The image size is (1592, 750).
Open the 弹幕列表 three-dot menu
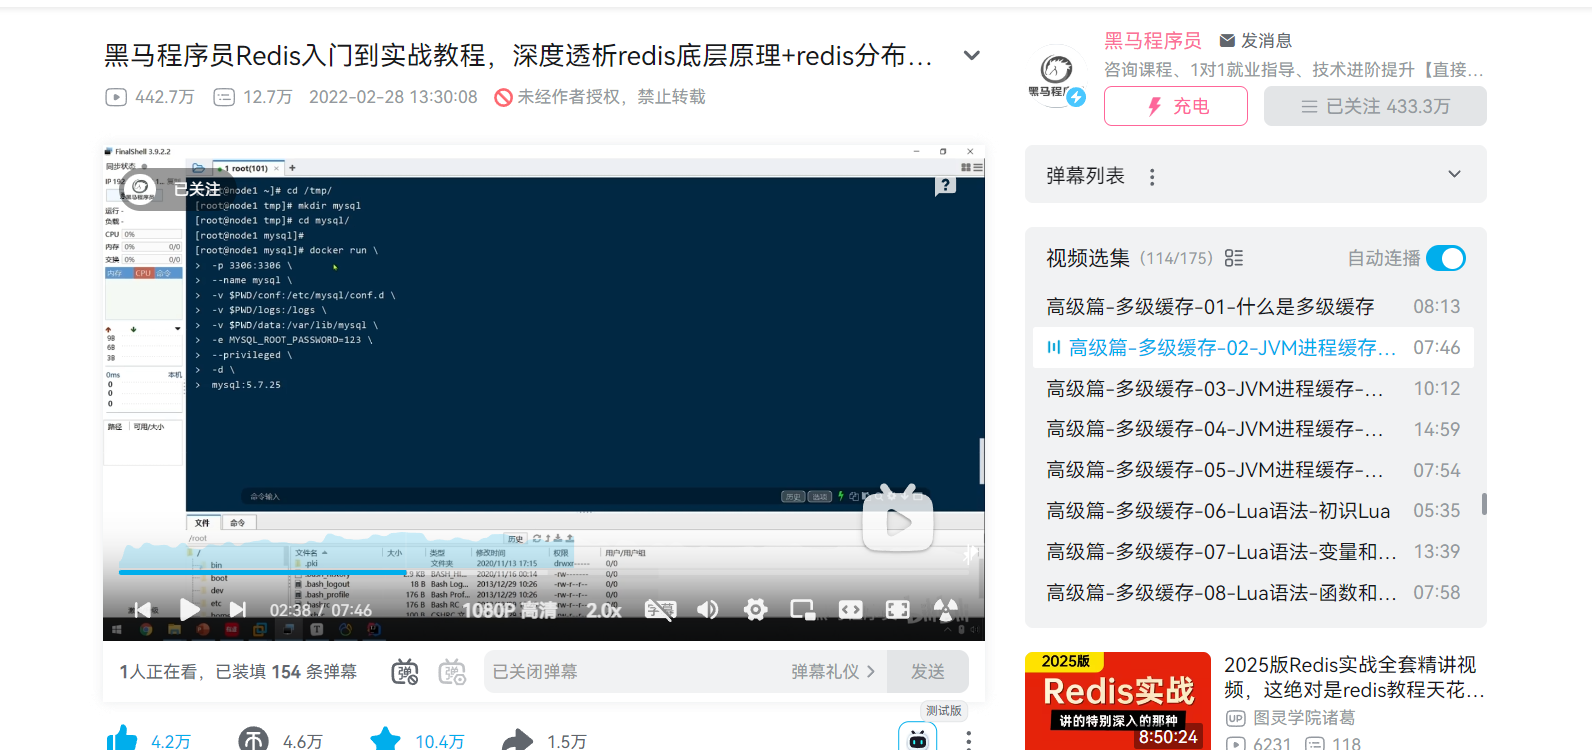[x=1152, y=176]
